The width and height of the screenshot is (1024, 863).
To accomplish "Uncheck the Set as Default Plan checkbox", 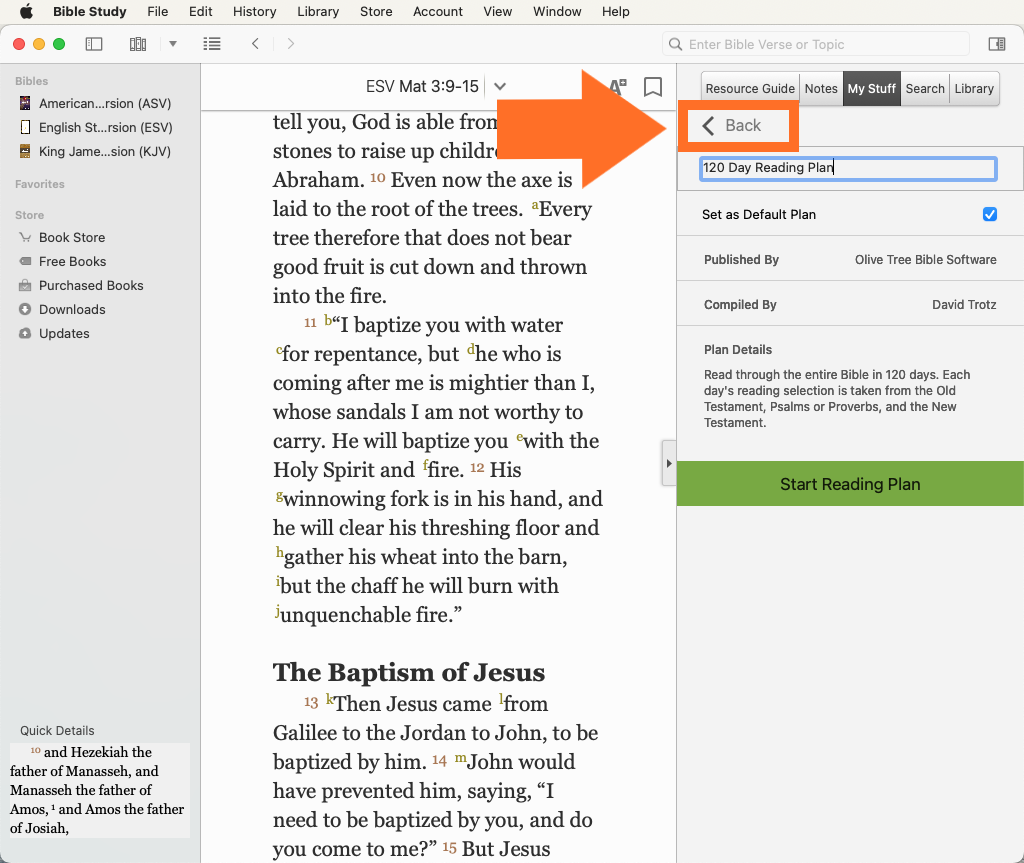I will coord(989,214).
